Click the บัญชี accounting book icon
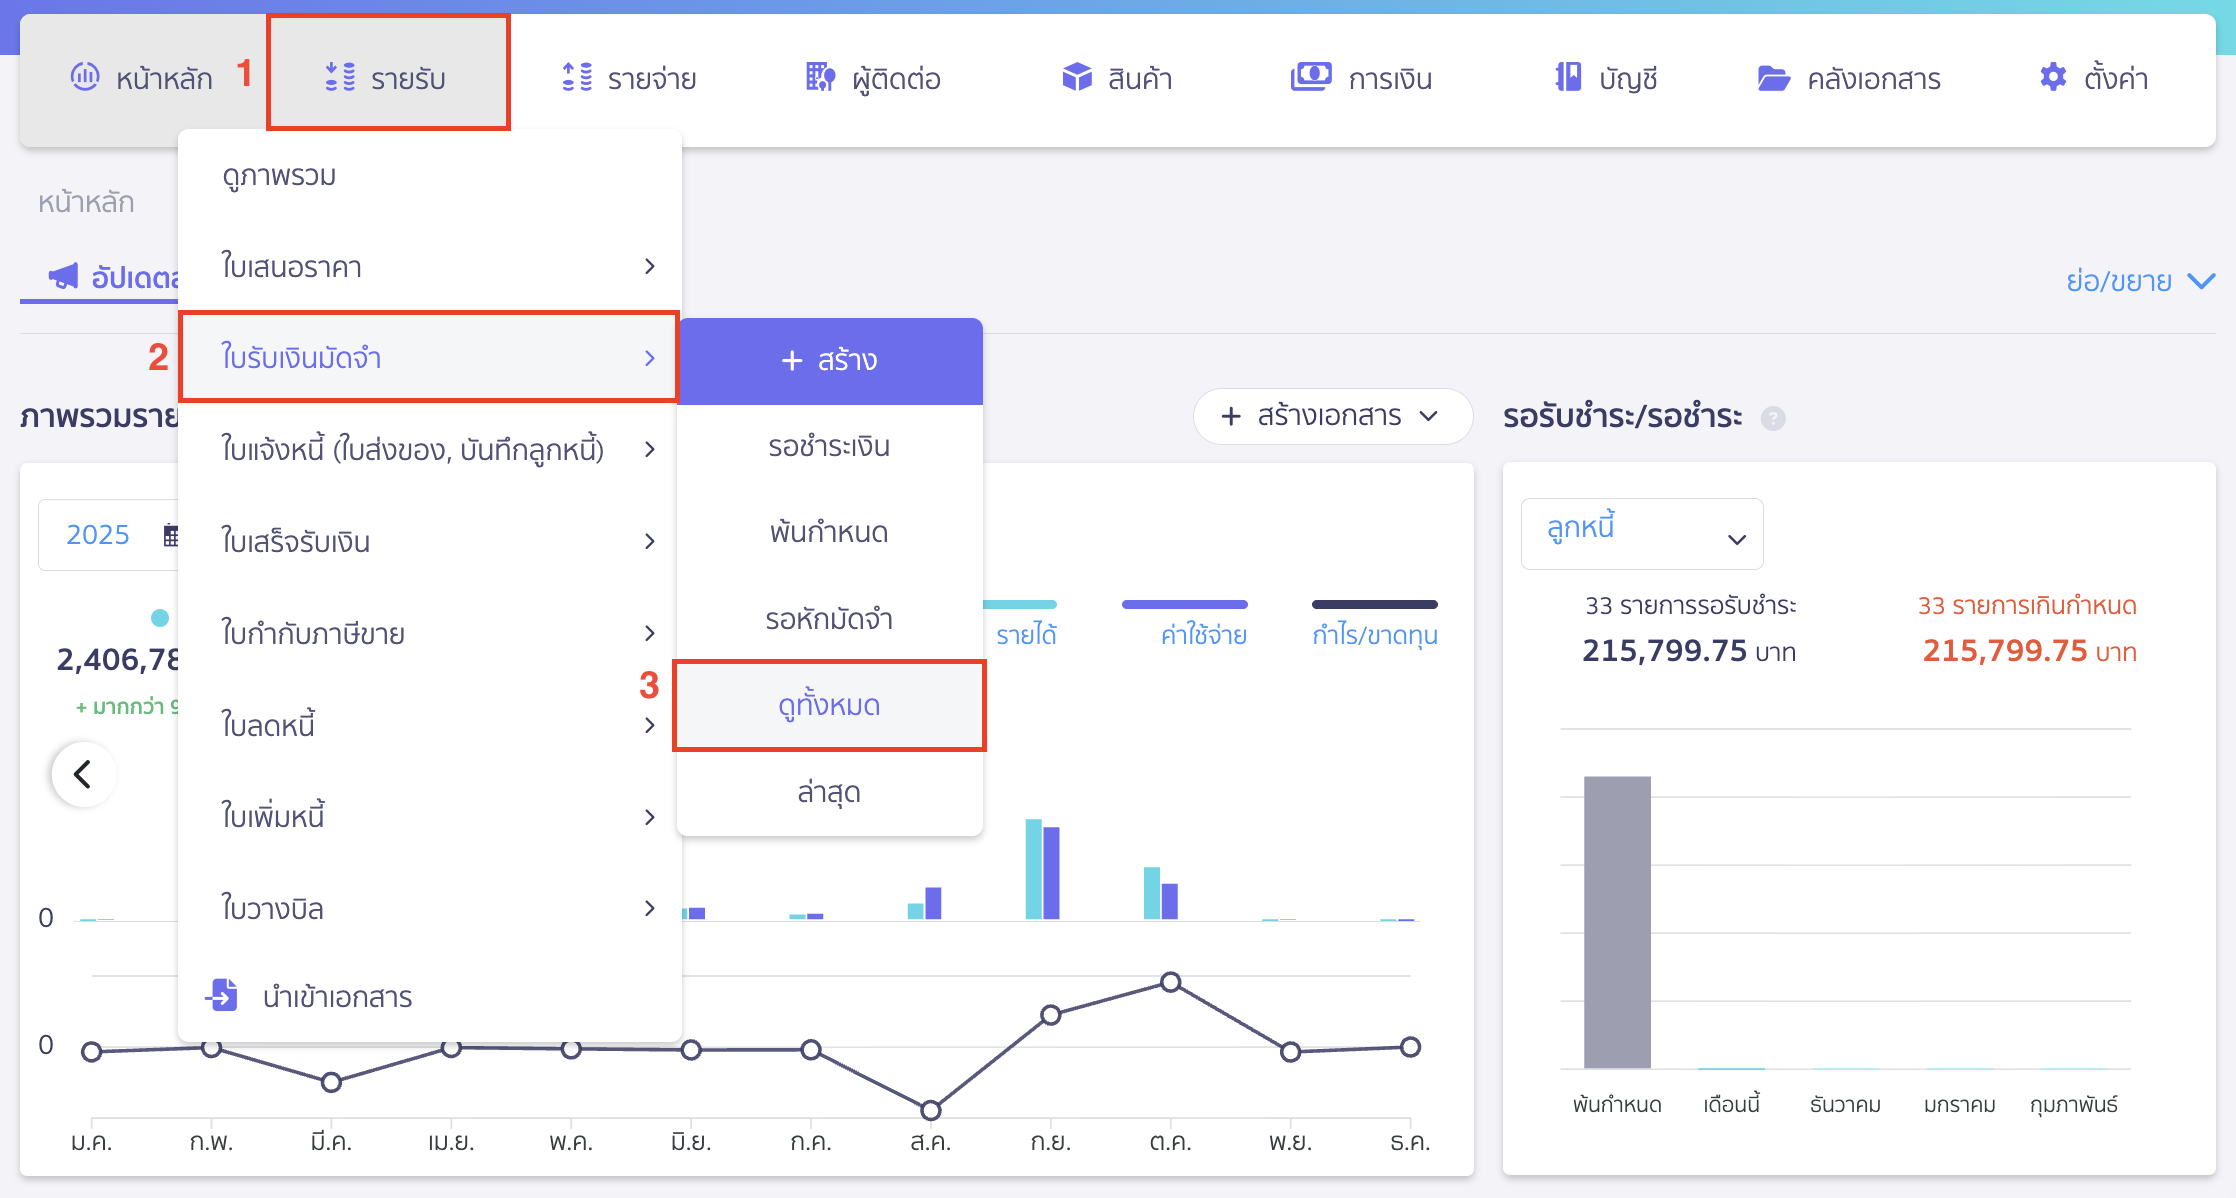Viewport: 2236px width, 1198px height. click(1568, 77)
